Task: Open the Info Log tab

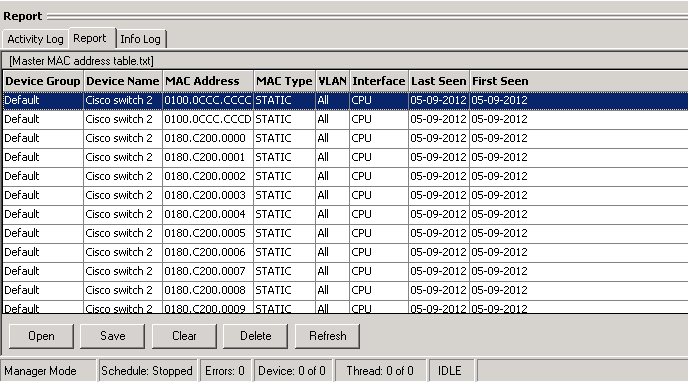Action: (x=140, y=39)
